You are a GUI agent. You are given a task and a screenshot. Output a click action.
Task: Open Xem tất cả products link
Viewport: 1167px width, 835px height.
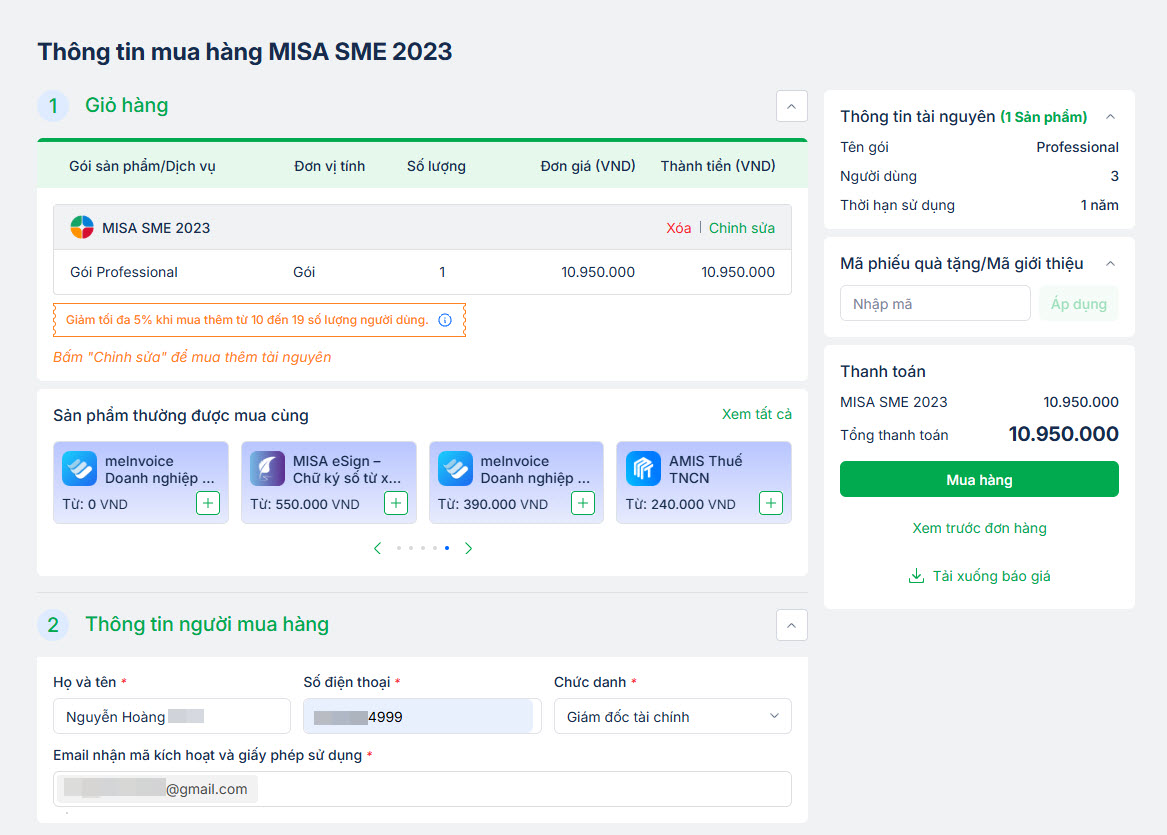coord(756,414)
